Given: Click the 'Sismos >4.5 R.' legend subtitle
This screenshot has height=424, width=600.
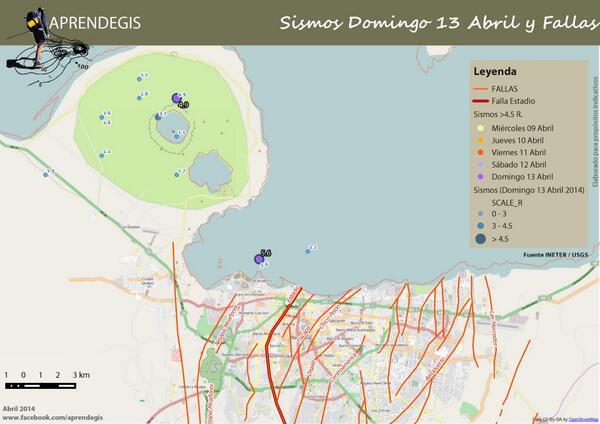Looking at the screenshot, I should (x=498, y=114).
